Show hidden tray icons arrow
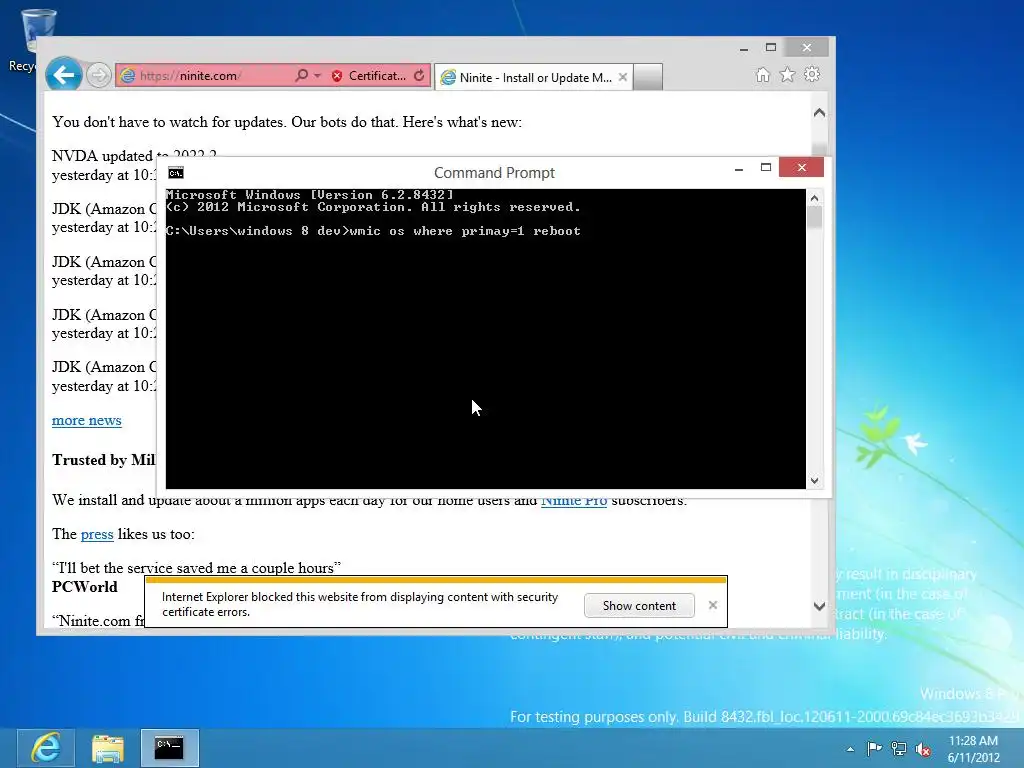Screen dimensions: 1024x768 click(x=850, y=749)
